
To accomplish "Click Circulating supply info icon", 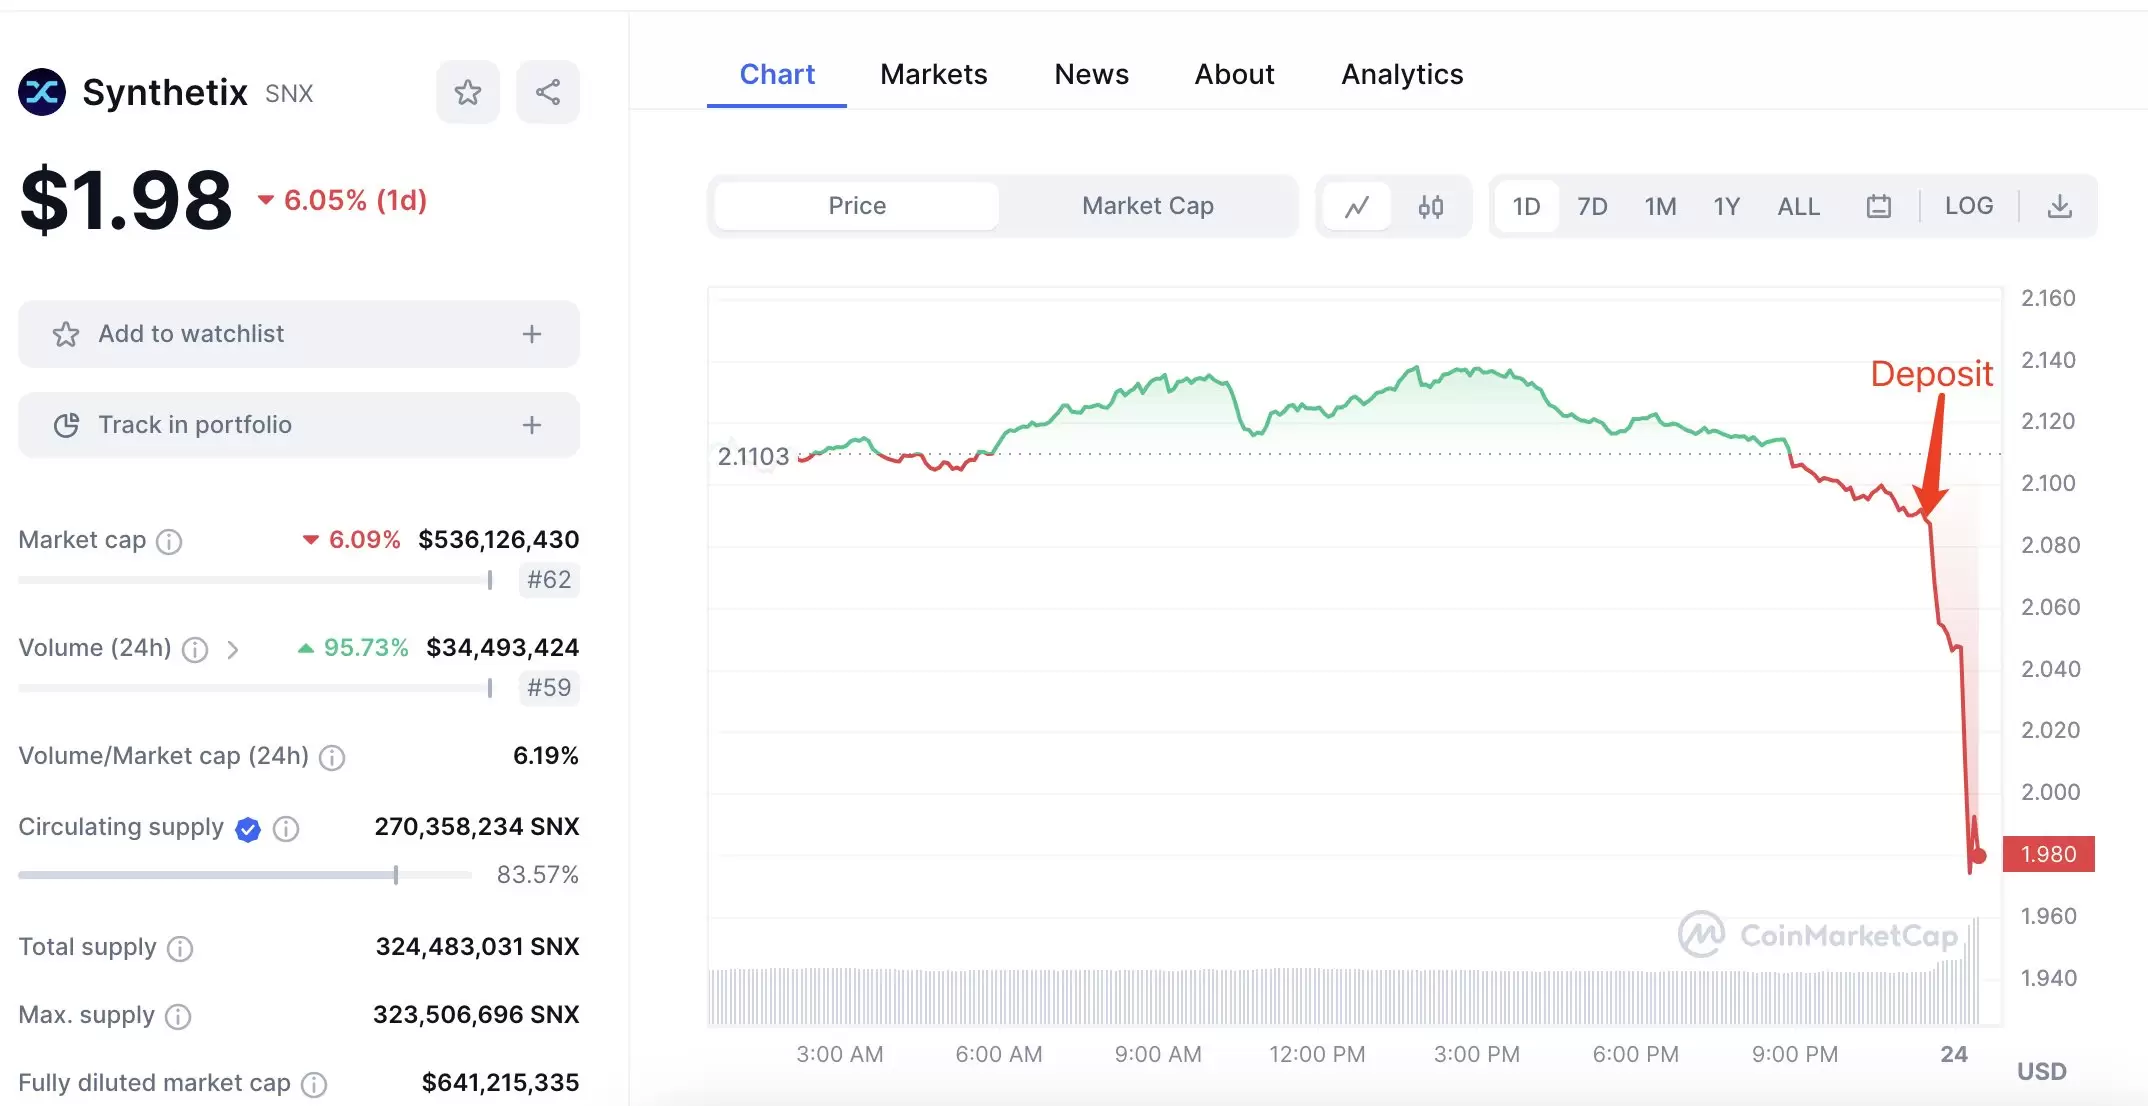I will point(286,829).
